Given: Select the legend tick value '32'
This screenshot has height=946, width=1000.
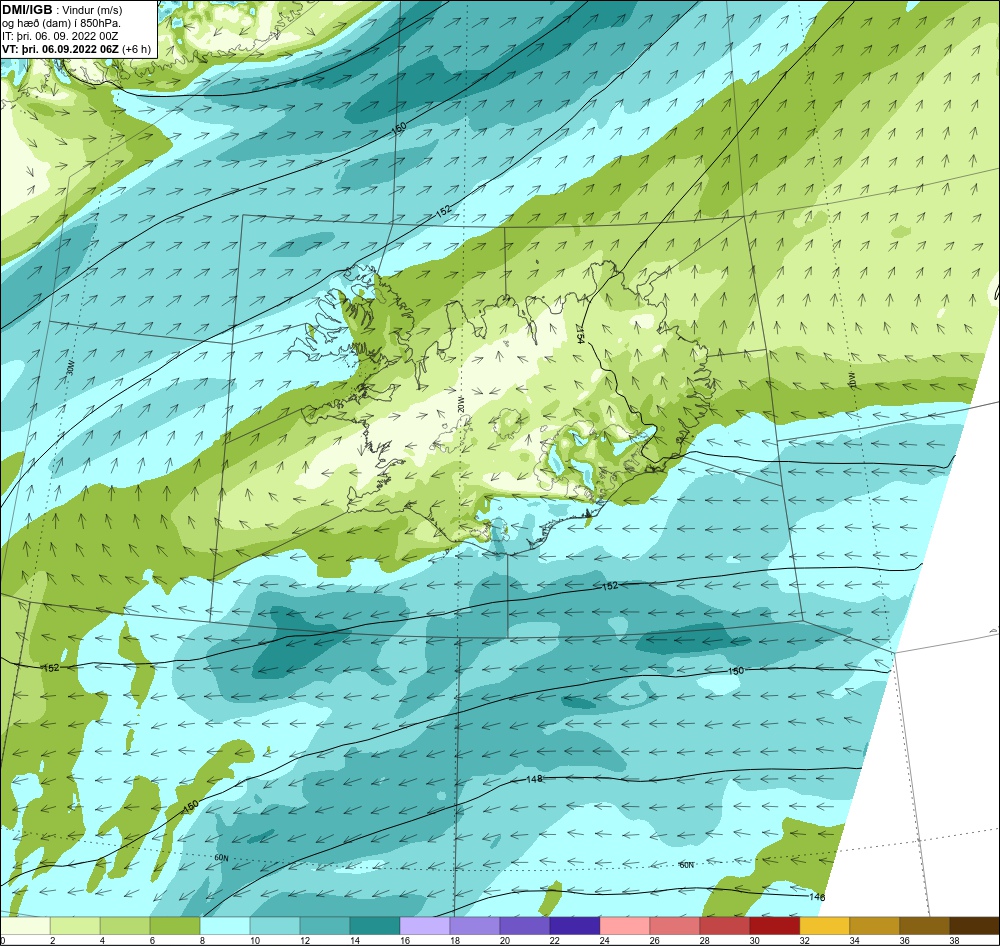Looking at the screenshot, I should click(x=804, y=940).
